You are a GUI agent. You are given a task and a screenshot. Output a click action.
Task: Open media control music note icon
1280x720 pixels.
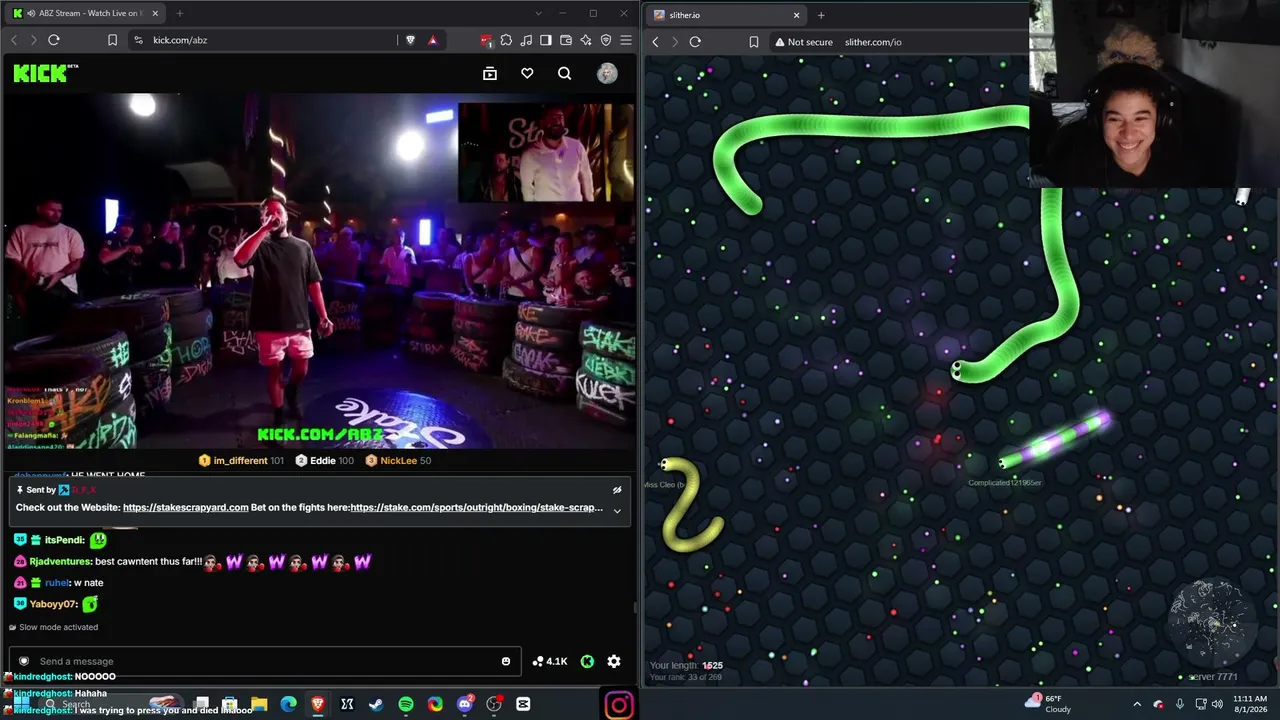526,40
